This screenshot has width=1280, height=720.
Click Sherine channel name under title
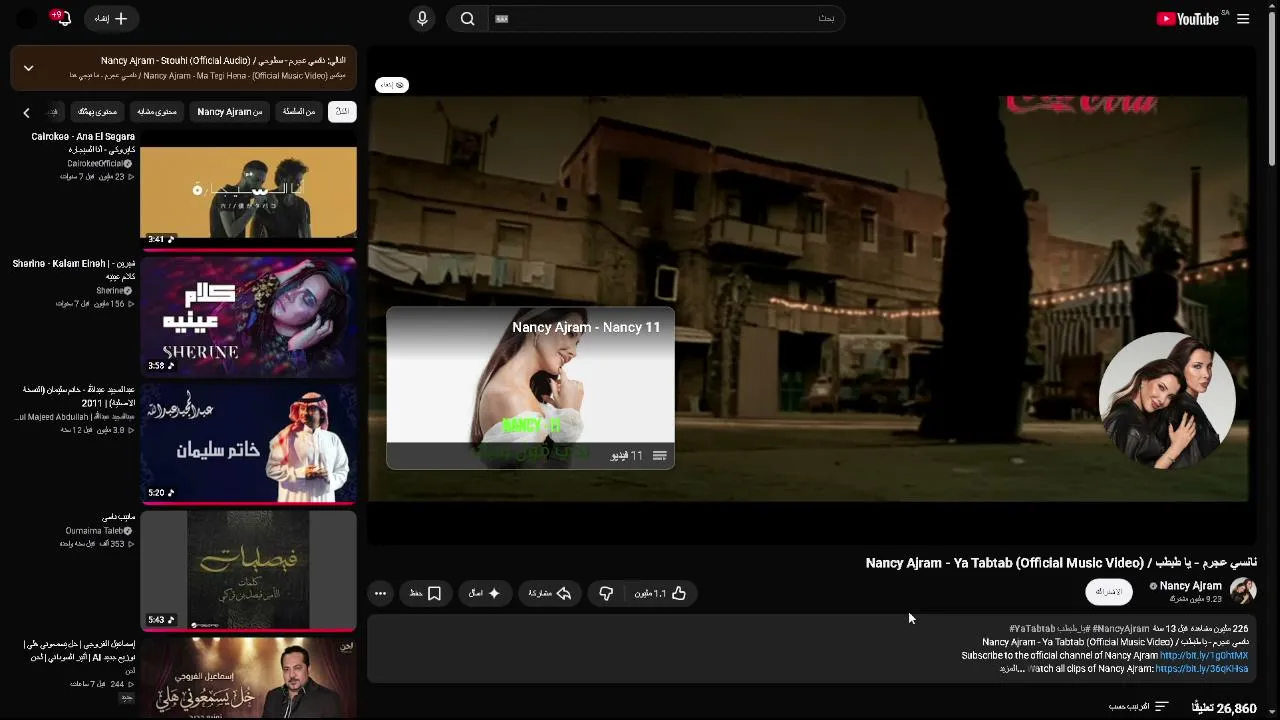click(x=110, y=290)
